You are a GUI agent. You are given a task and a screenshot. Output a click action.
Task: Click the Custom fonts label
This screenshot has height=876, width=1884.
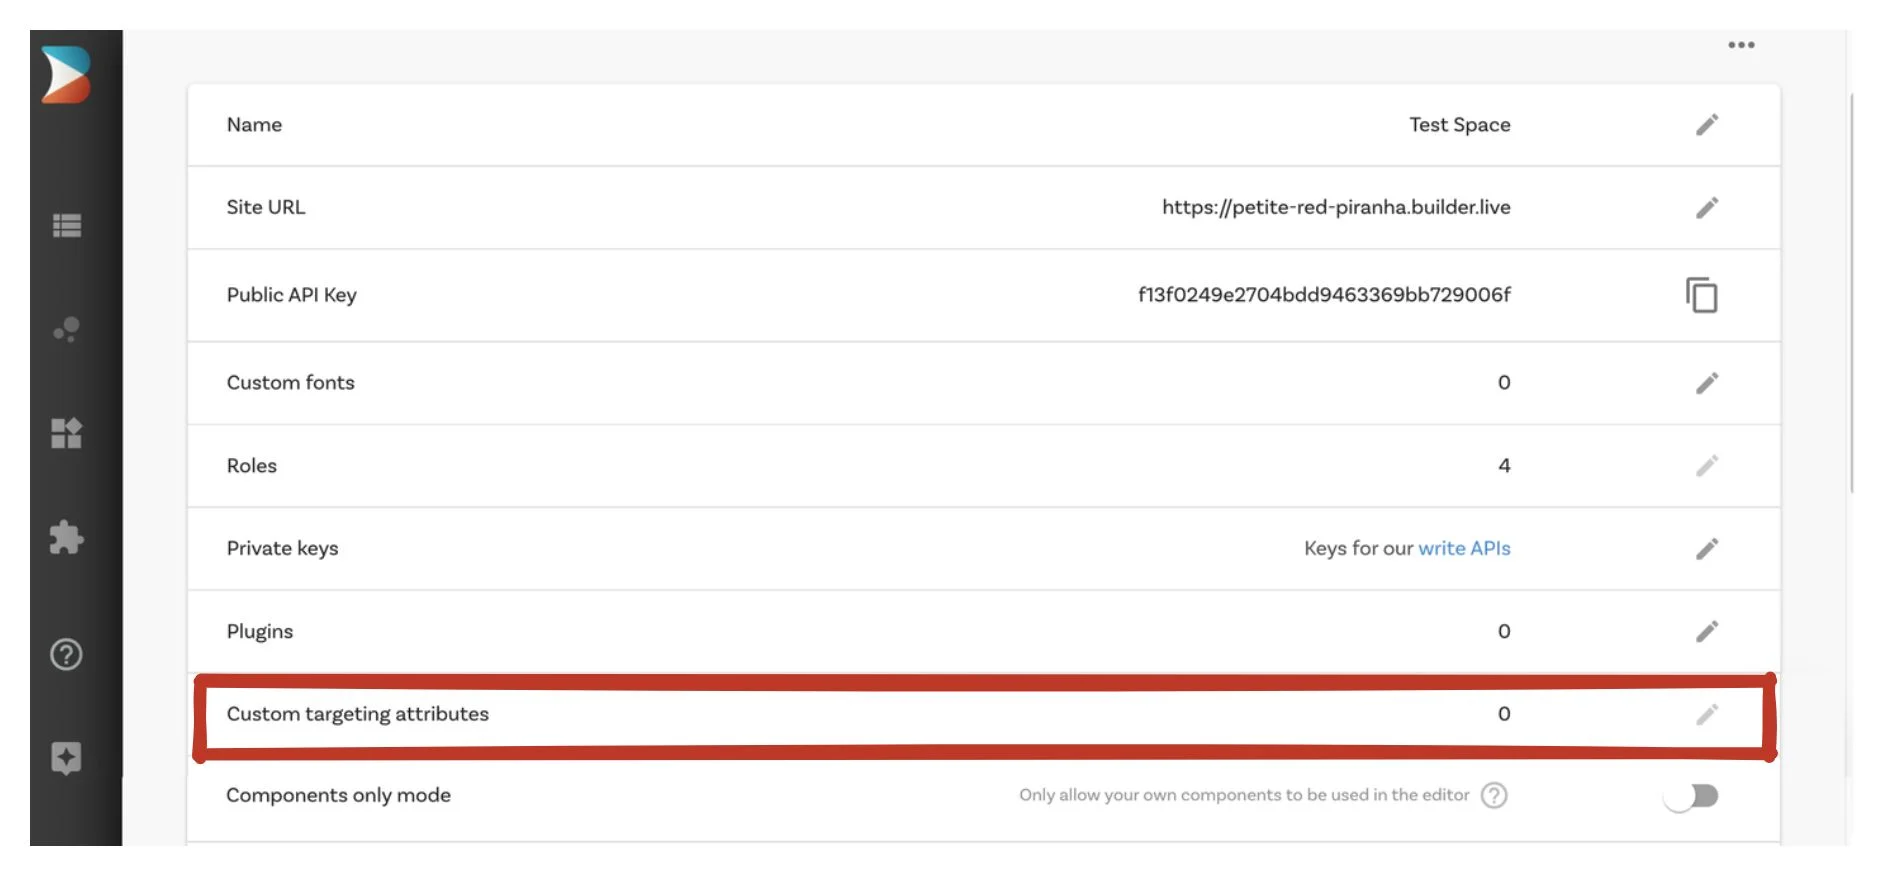(290, 382)
